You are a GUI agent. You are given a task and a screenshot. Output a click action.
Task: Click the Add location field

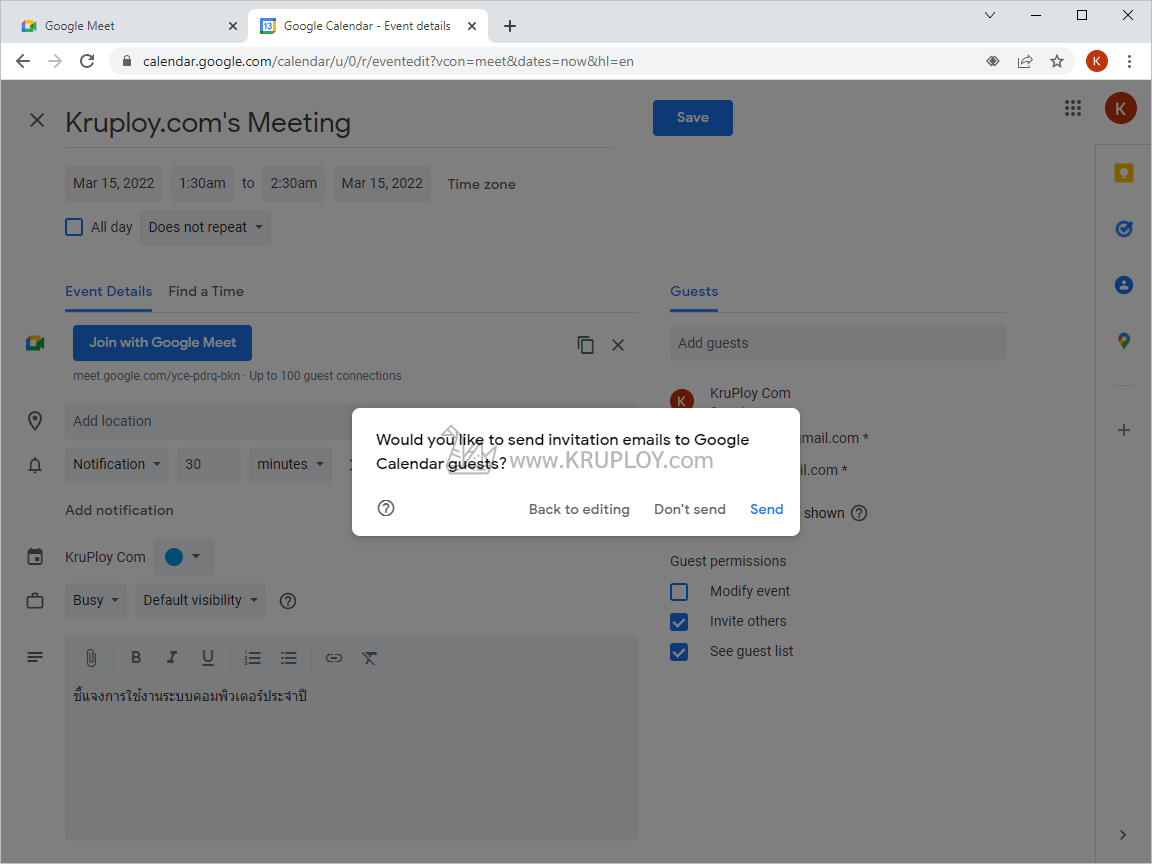click(x=209, y=421)
